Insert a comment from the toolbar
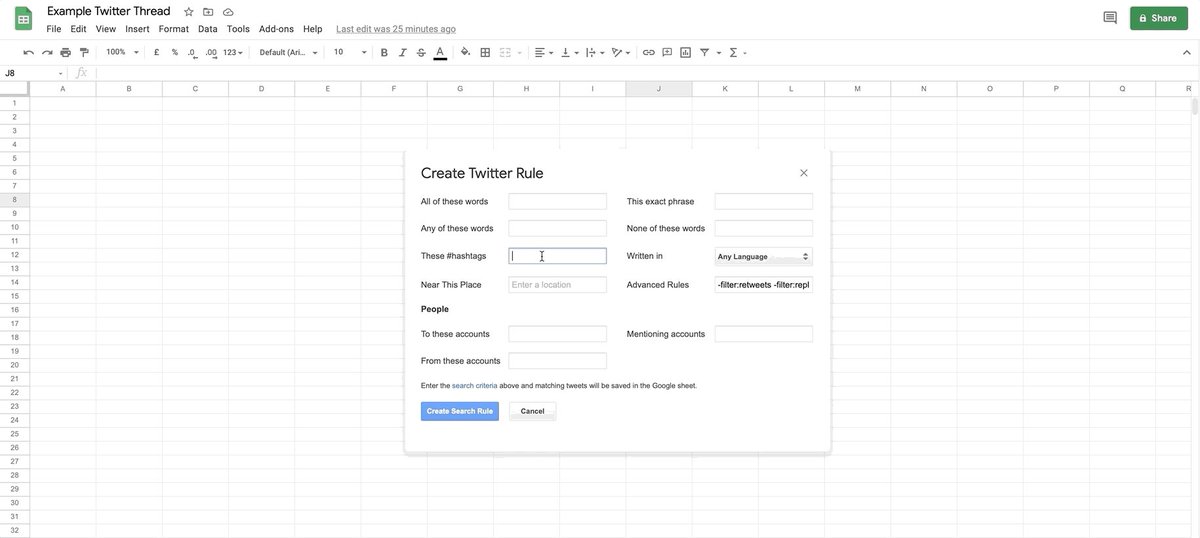Screen dimensions: 1200x538 click(x=667, y=52)
